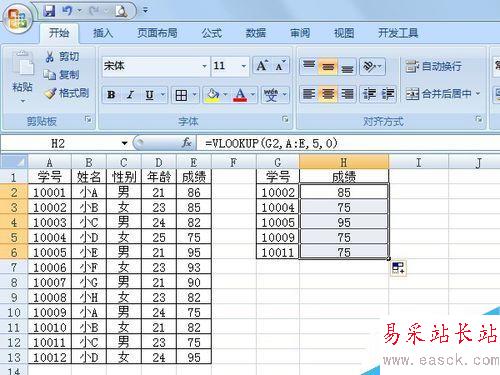This screenshot has height=375, width=500.
Task: Click 合并后居中 merge and center
Action: coord(438,94)
